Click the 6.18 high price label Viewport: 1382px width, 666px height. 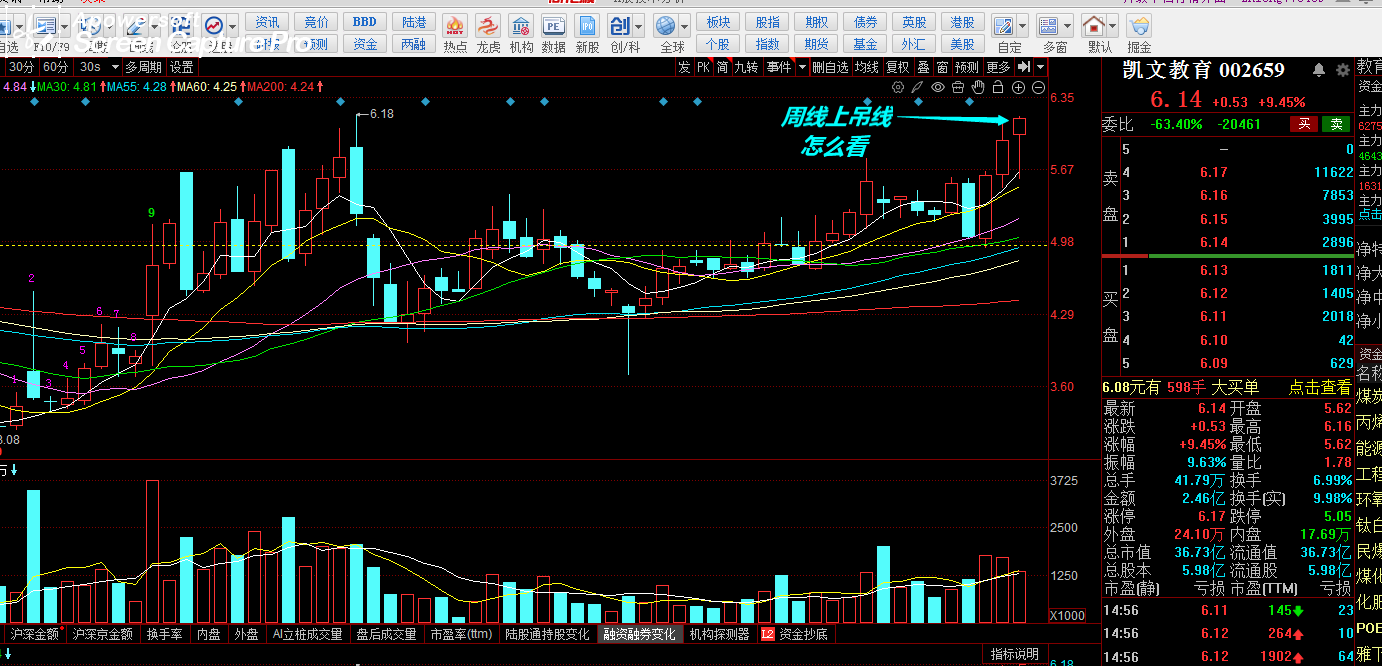(381, 114)
